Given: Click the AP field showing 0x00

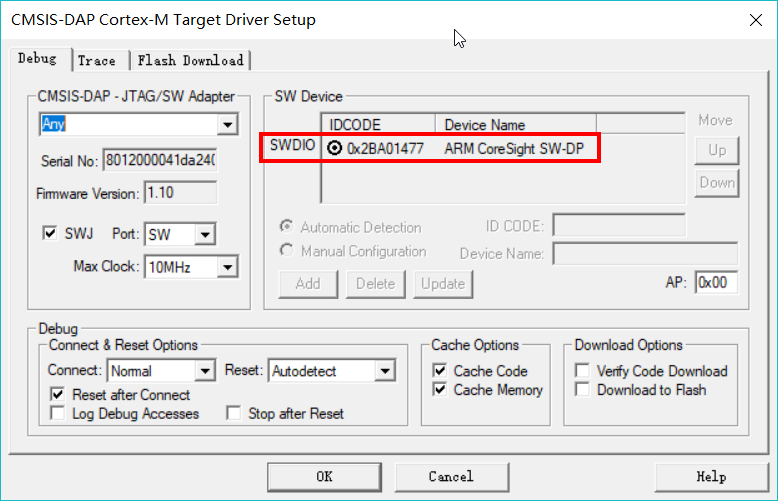Looking at the screenshot, I should (x=716, y=283).
